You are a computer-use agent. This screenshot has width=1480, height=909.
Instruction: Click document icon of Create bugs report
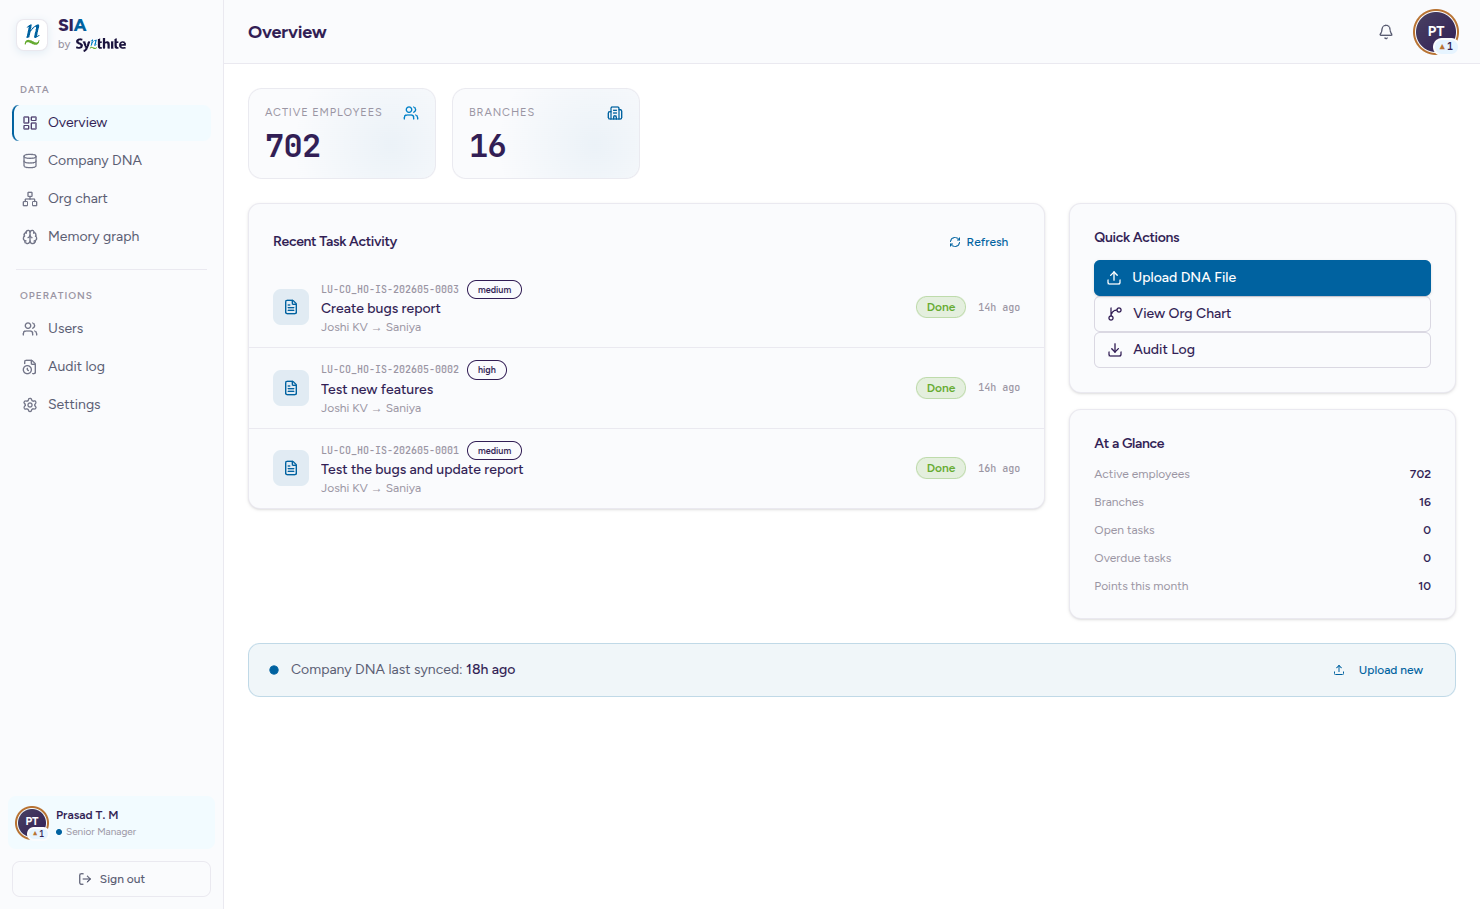pyautogui.click(x=291, y=307)
